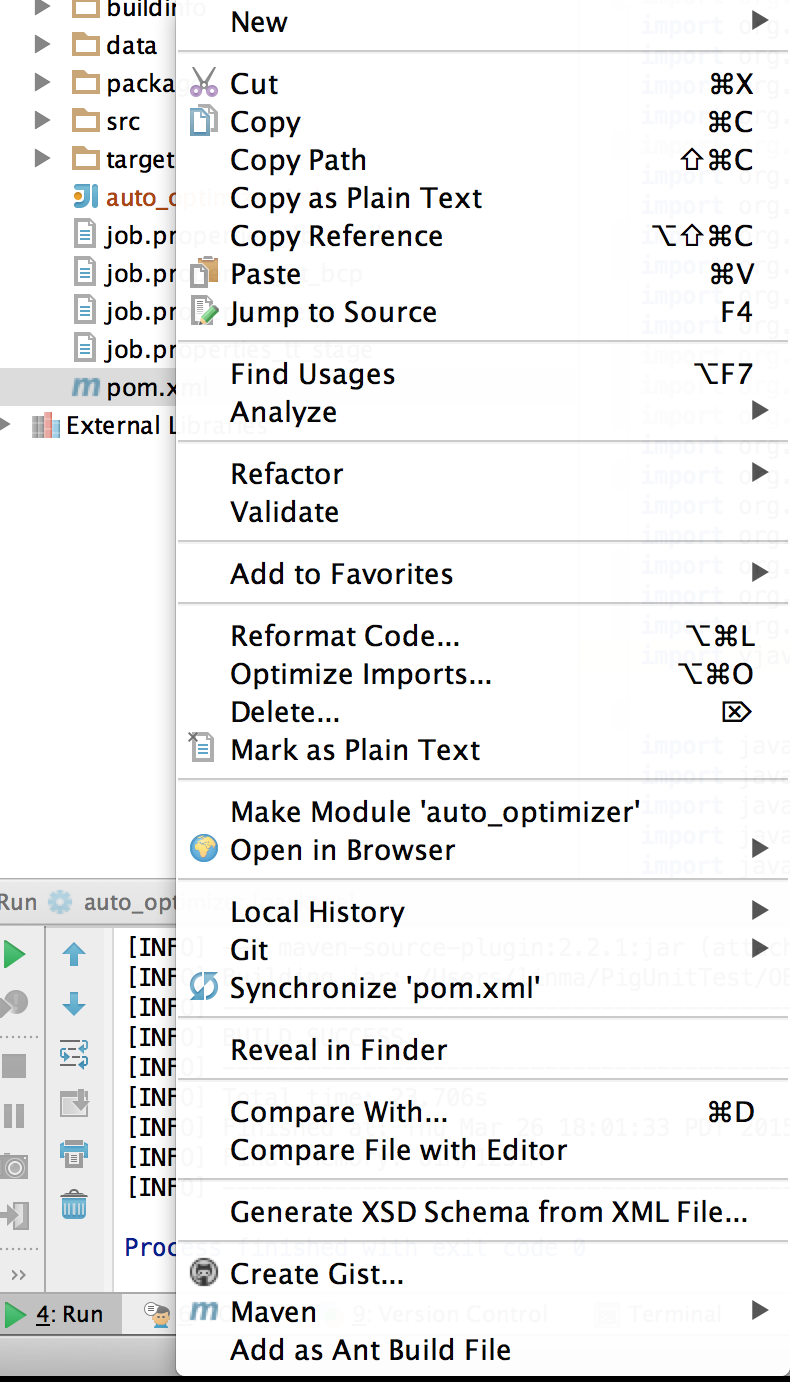Click the Print console icon
Viewport: 790px width, 1382px height.
(x=74, y=1154)
